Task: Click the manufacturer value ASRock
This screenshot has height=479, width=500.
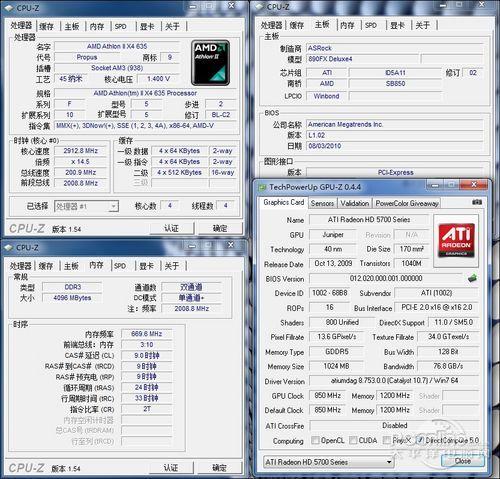Action: [x=394, y=48]
